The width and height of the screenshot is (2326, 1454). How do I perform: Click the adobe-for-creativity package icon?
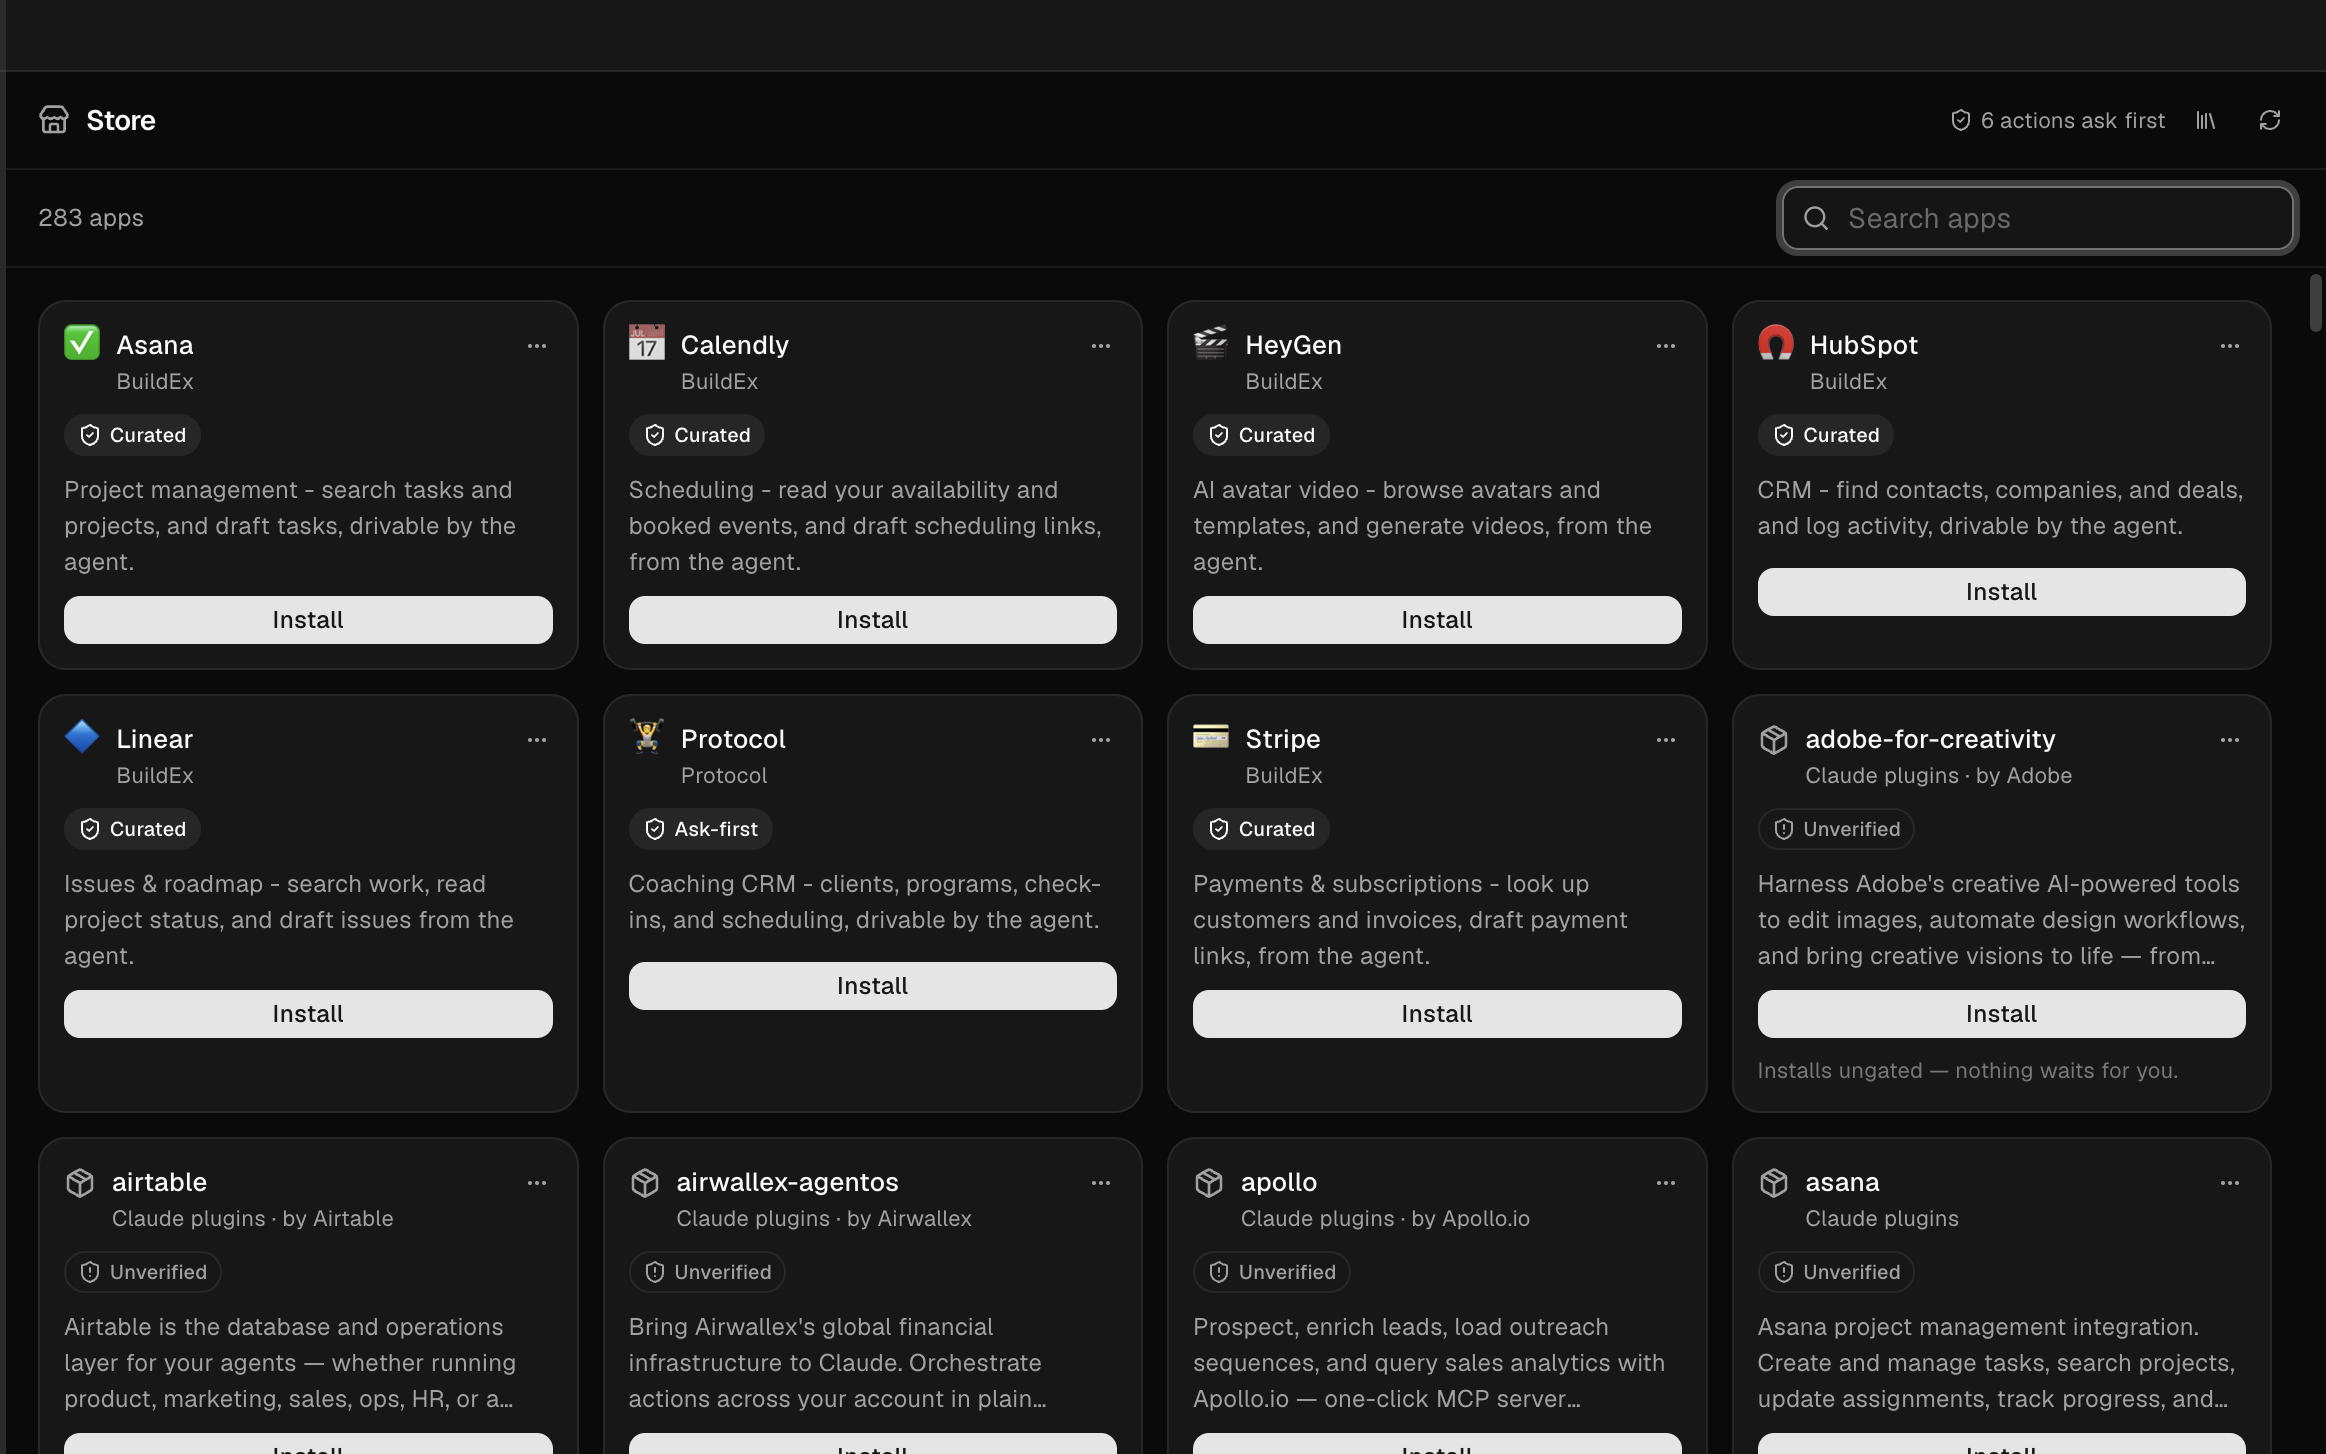[1773, 739]
